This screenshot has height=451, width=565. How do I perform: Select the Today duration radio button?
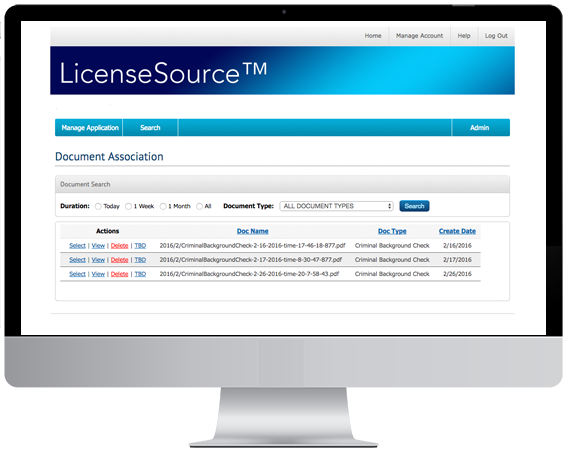[x=98, y=206]
